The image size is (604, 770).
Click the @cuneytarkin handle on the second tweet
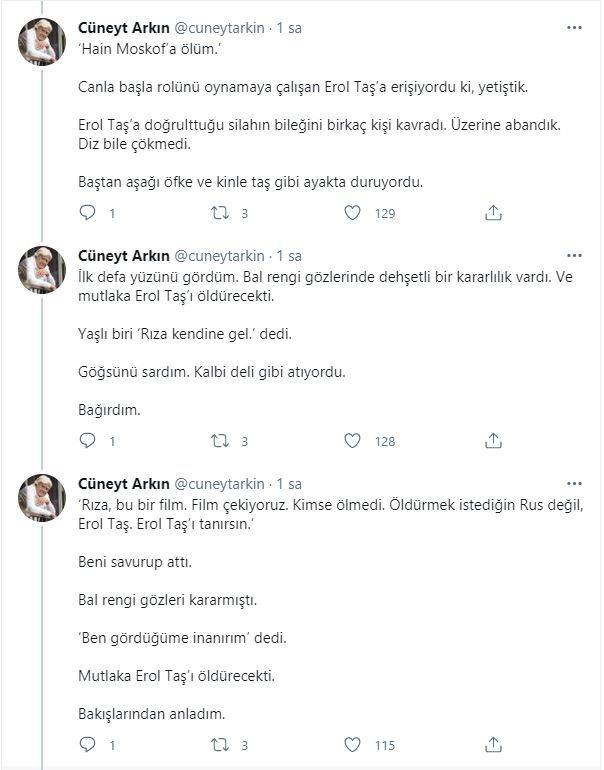point(220,256)
